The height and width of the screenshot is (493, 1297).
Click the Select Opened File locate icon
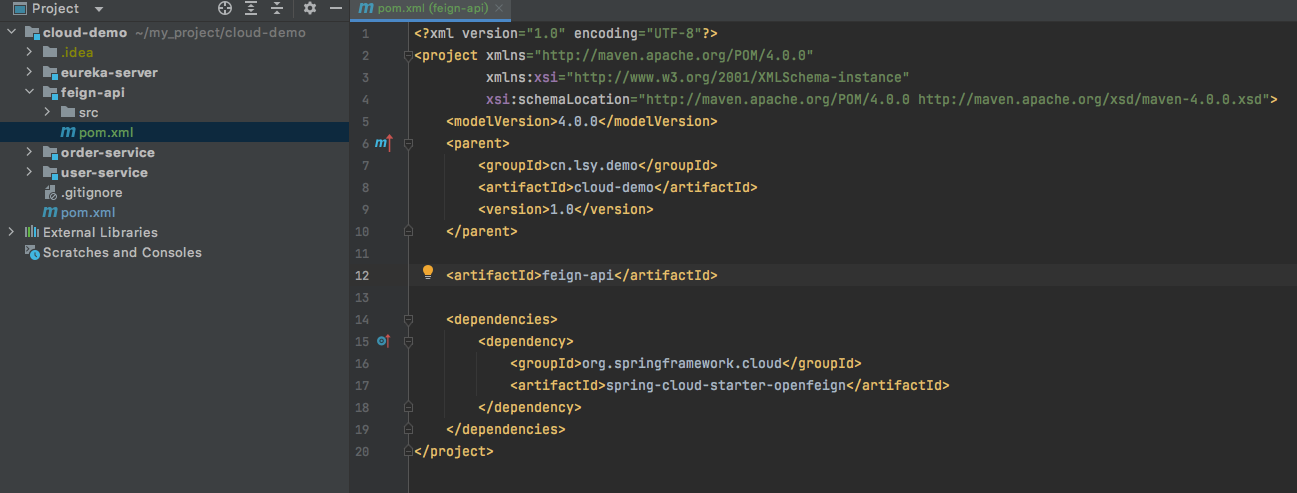[225, 8]
